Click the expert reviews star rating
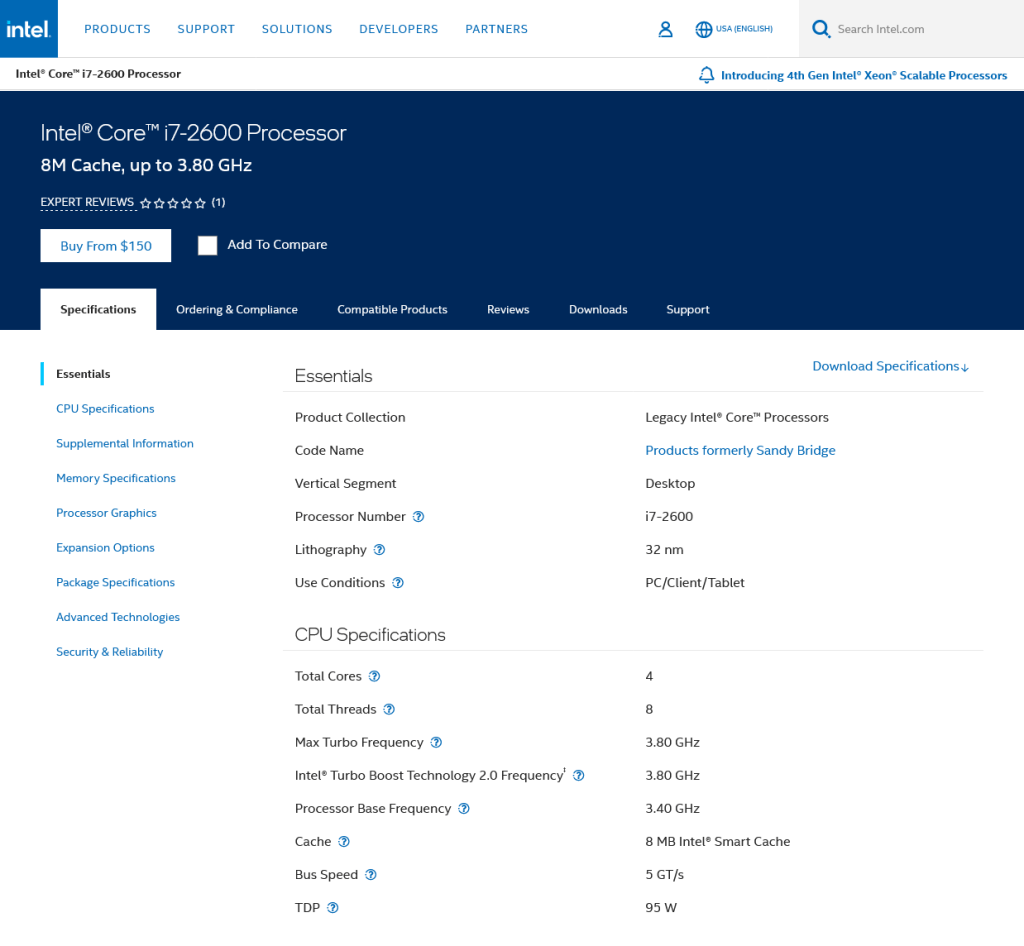The height and width of the screenshot is (946, 1024). (173, 203)
